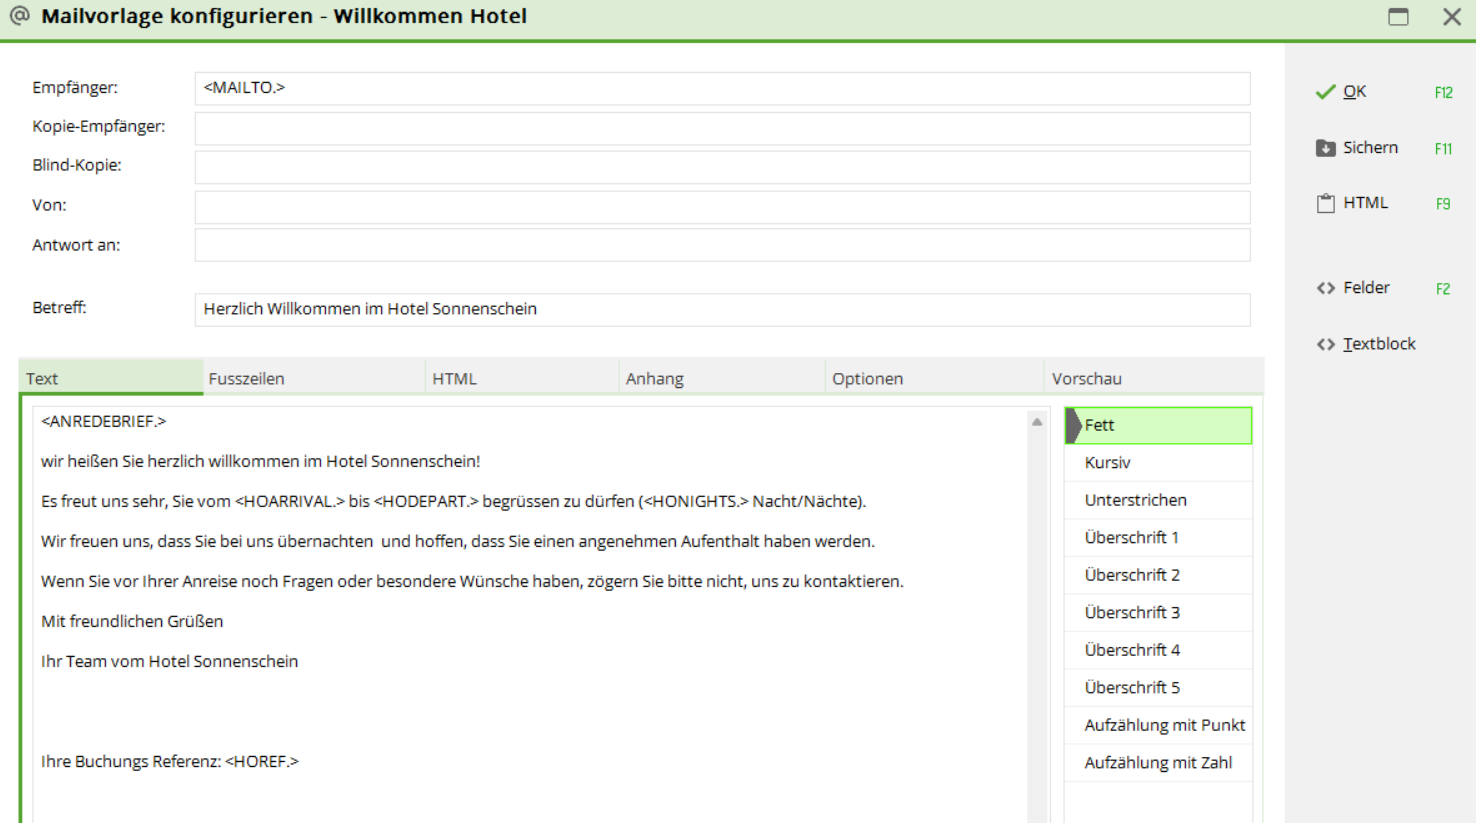Click the Sichern save icon

tap(1325, 148)
